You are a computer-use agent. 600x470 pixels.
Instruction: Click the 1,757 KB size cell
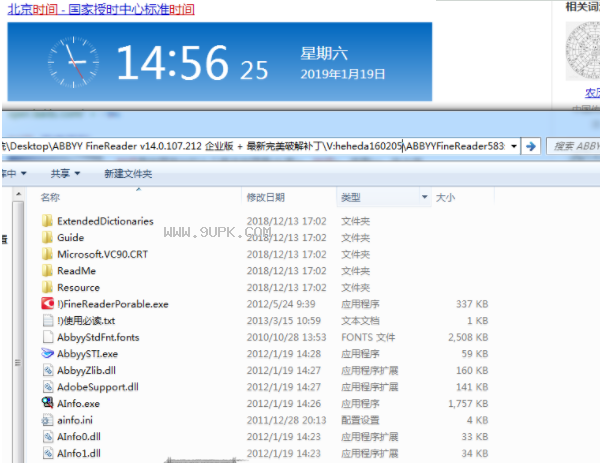[x=468, y=403]
